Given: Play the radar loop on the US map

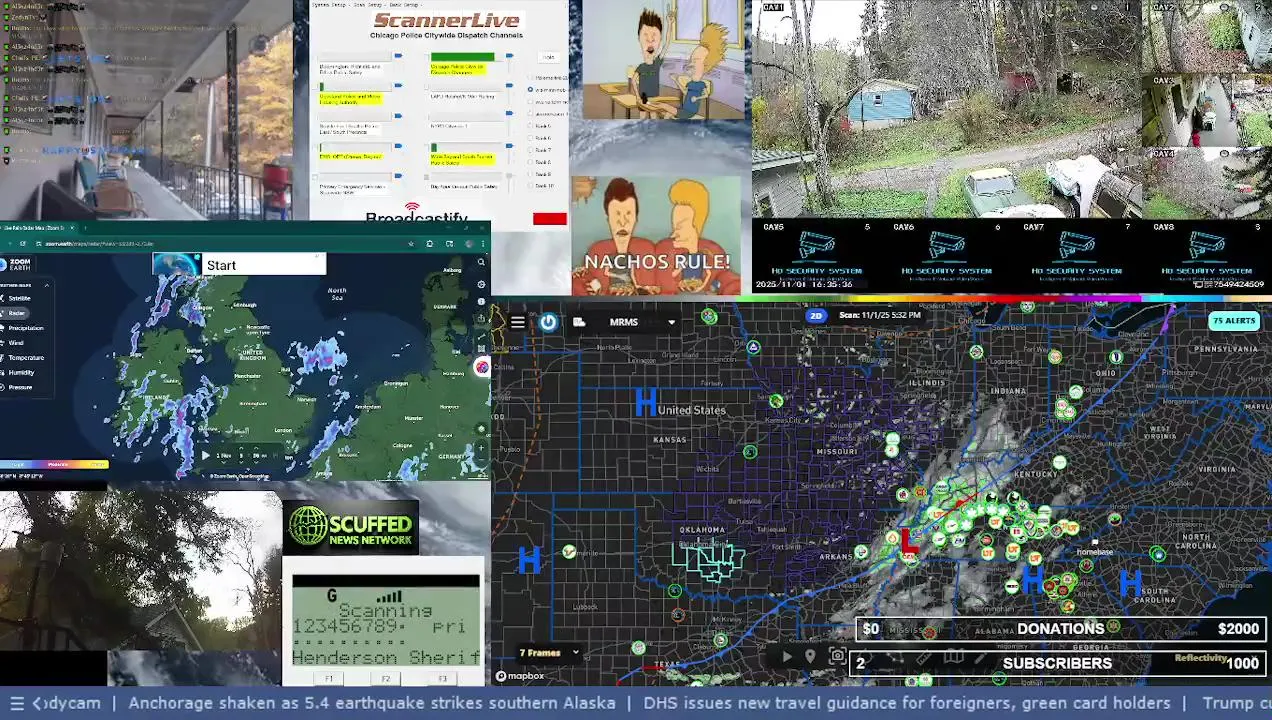Looking at the screenshot, I should click(x=786, y=656).
